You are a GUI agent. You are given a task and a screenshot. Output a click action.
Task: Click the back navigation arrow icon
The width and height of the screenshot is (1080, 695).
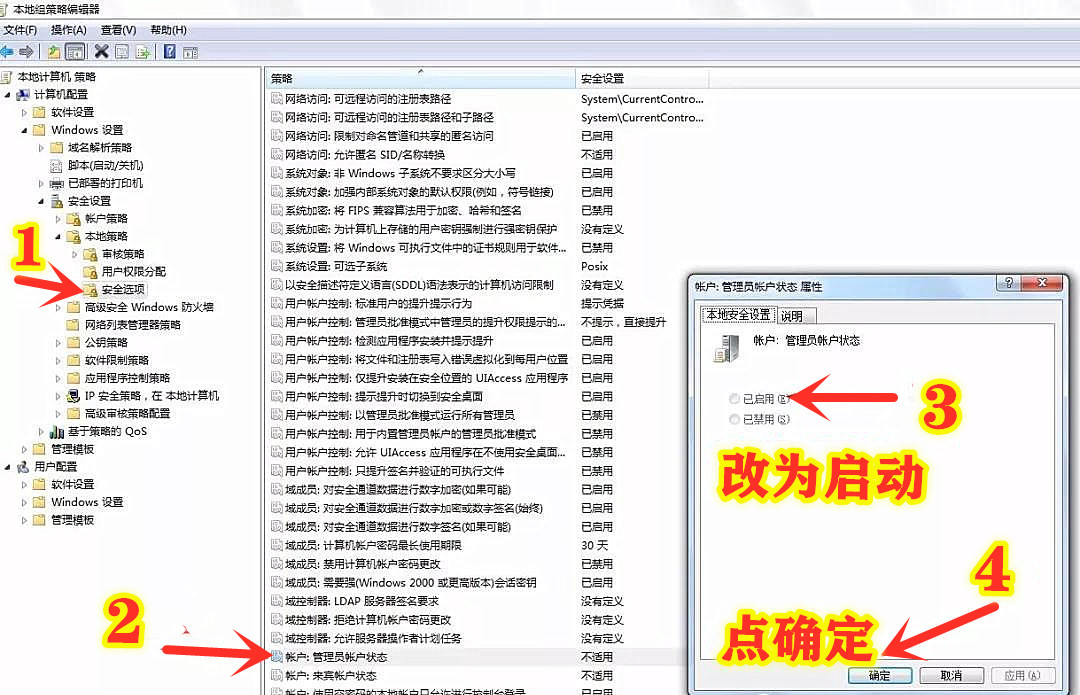(9, 51)
